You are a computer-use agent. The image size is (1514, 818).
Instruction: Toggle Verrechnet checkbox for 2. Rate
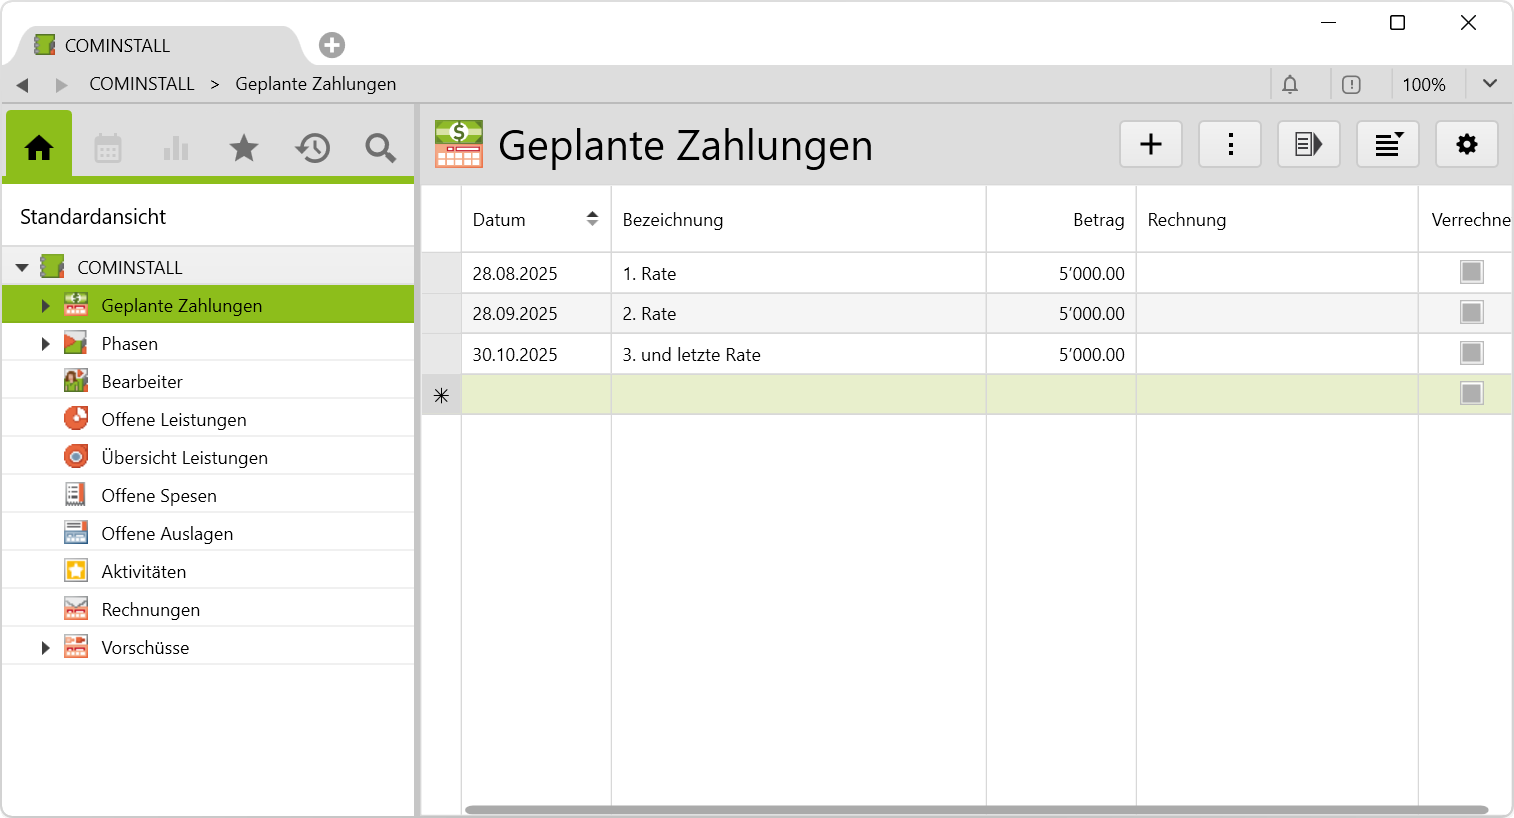point(1471,313)
